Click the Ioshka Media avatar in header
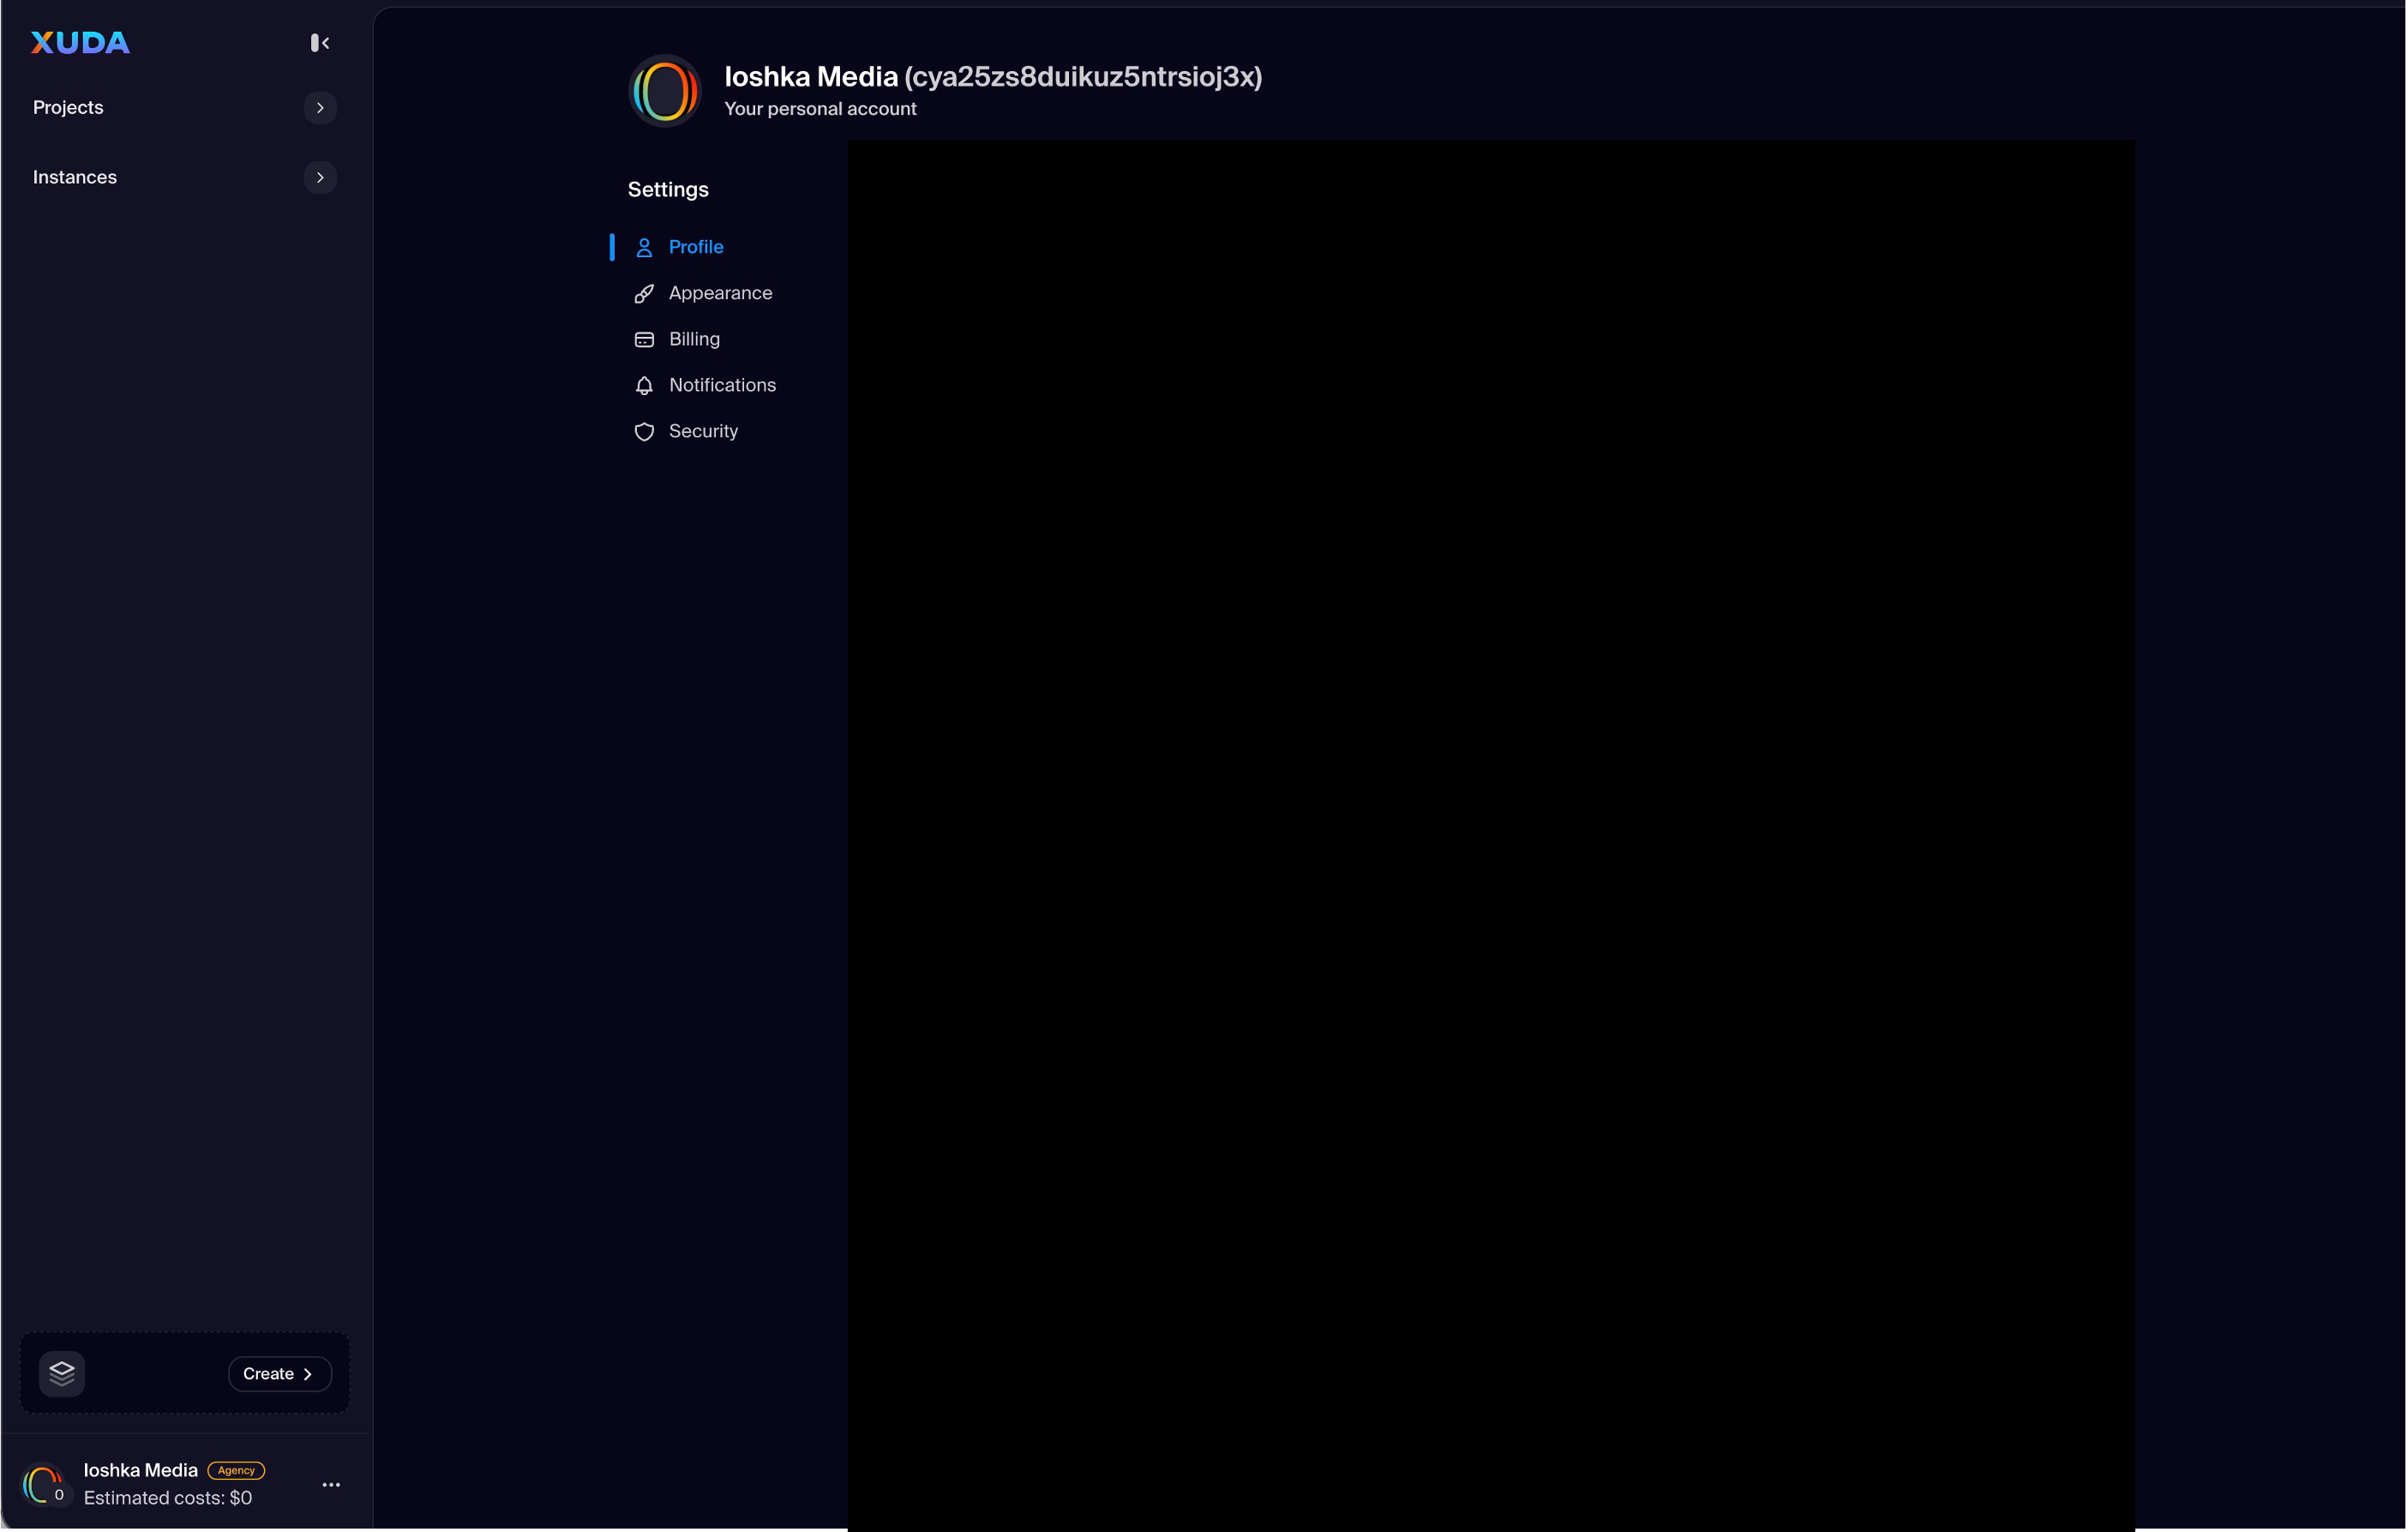The height and width of the screenshot is (1532, 2408). [x=665, y=91]
